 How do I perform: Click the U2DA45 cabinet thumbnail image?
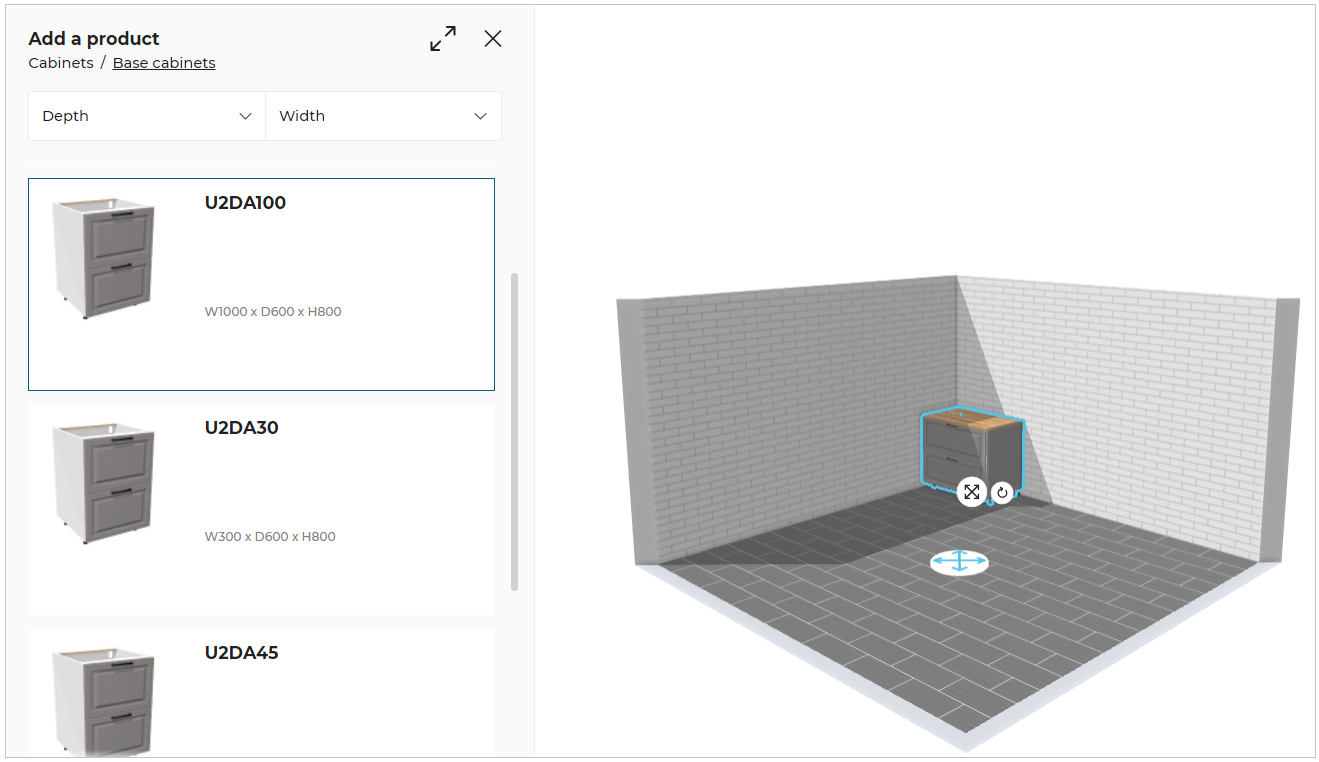coord(105,700)
